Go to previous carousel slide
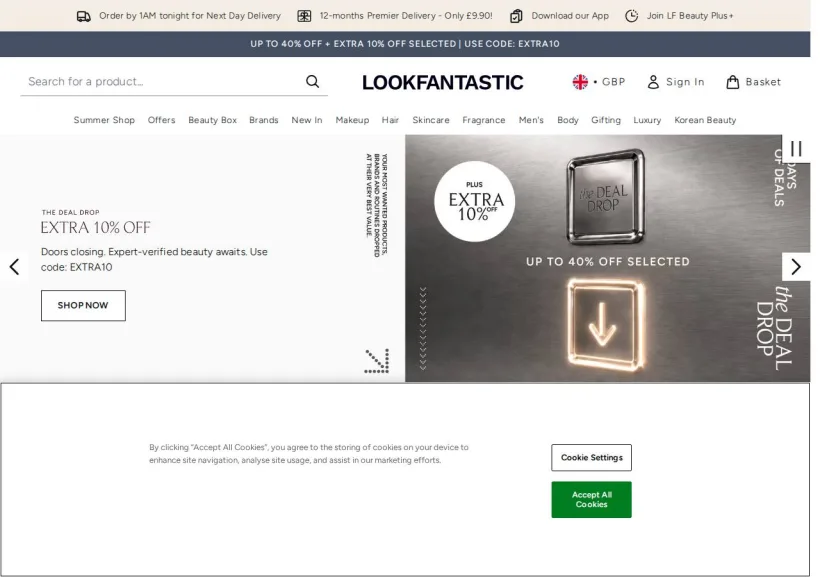The width and height of the screenshot is (820, 577). point(14,267)
